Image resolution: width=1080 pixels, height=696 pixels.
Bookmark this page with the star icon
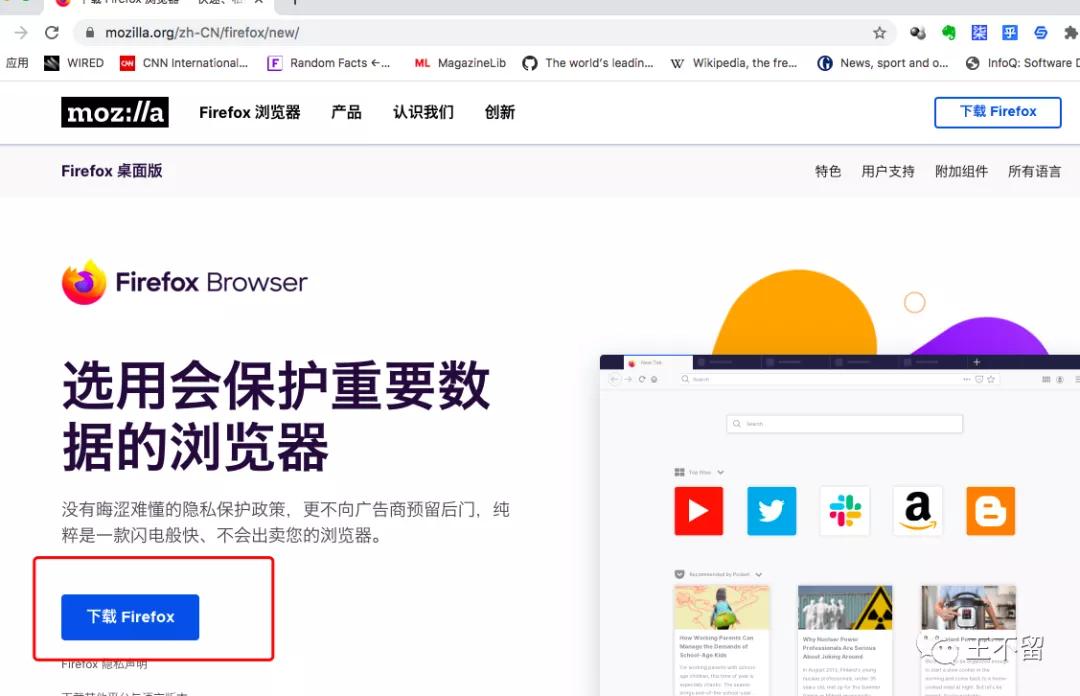879,32
